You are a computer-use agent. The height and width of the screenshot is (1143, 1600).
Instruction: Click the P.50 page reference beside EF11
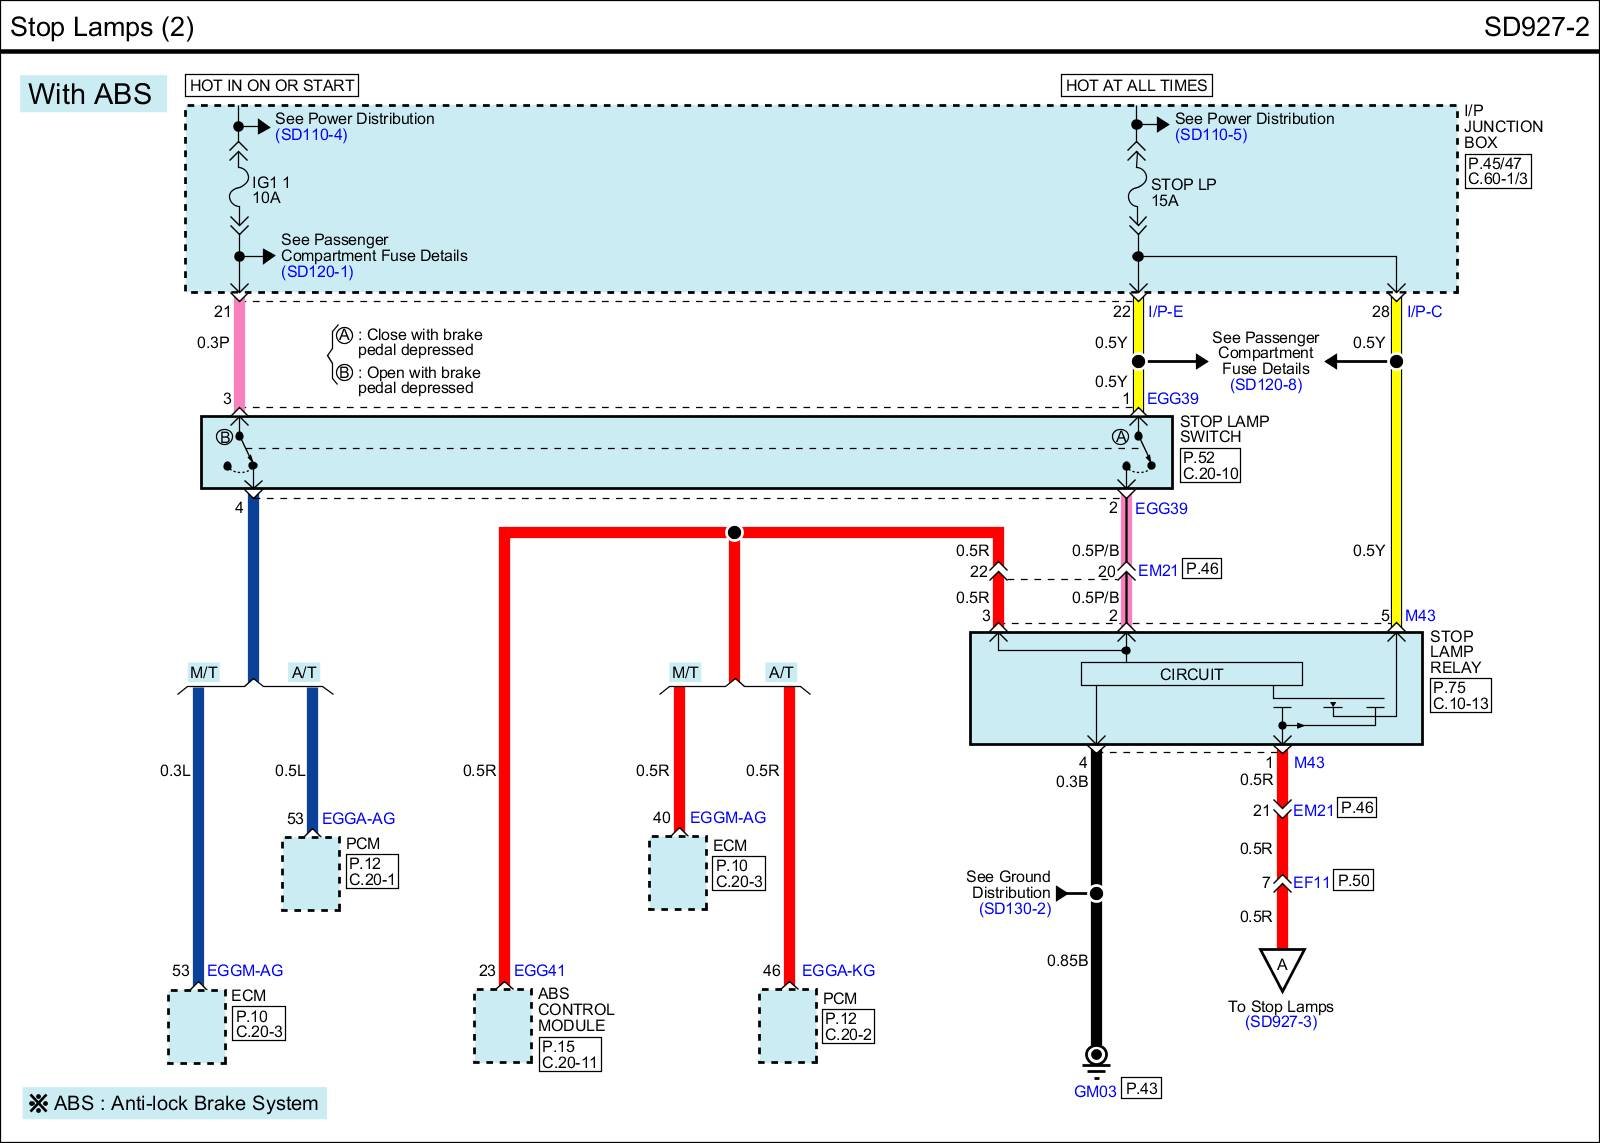point(1353,880)
